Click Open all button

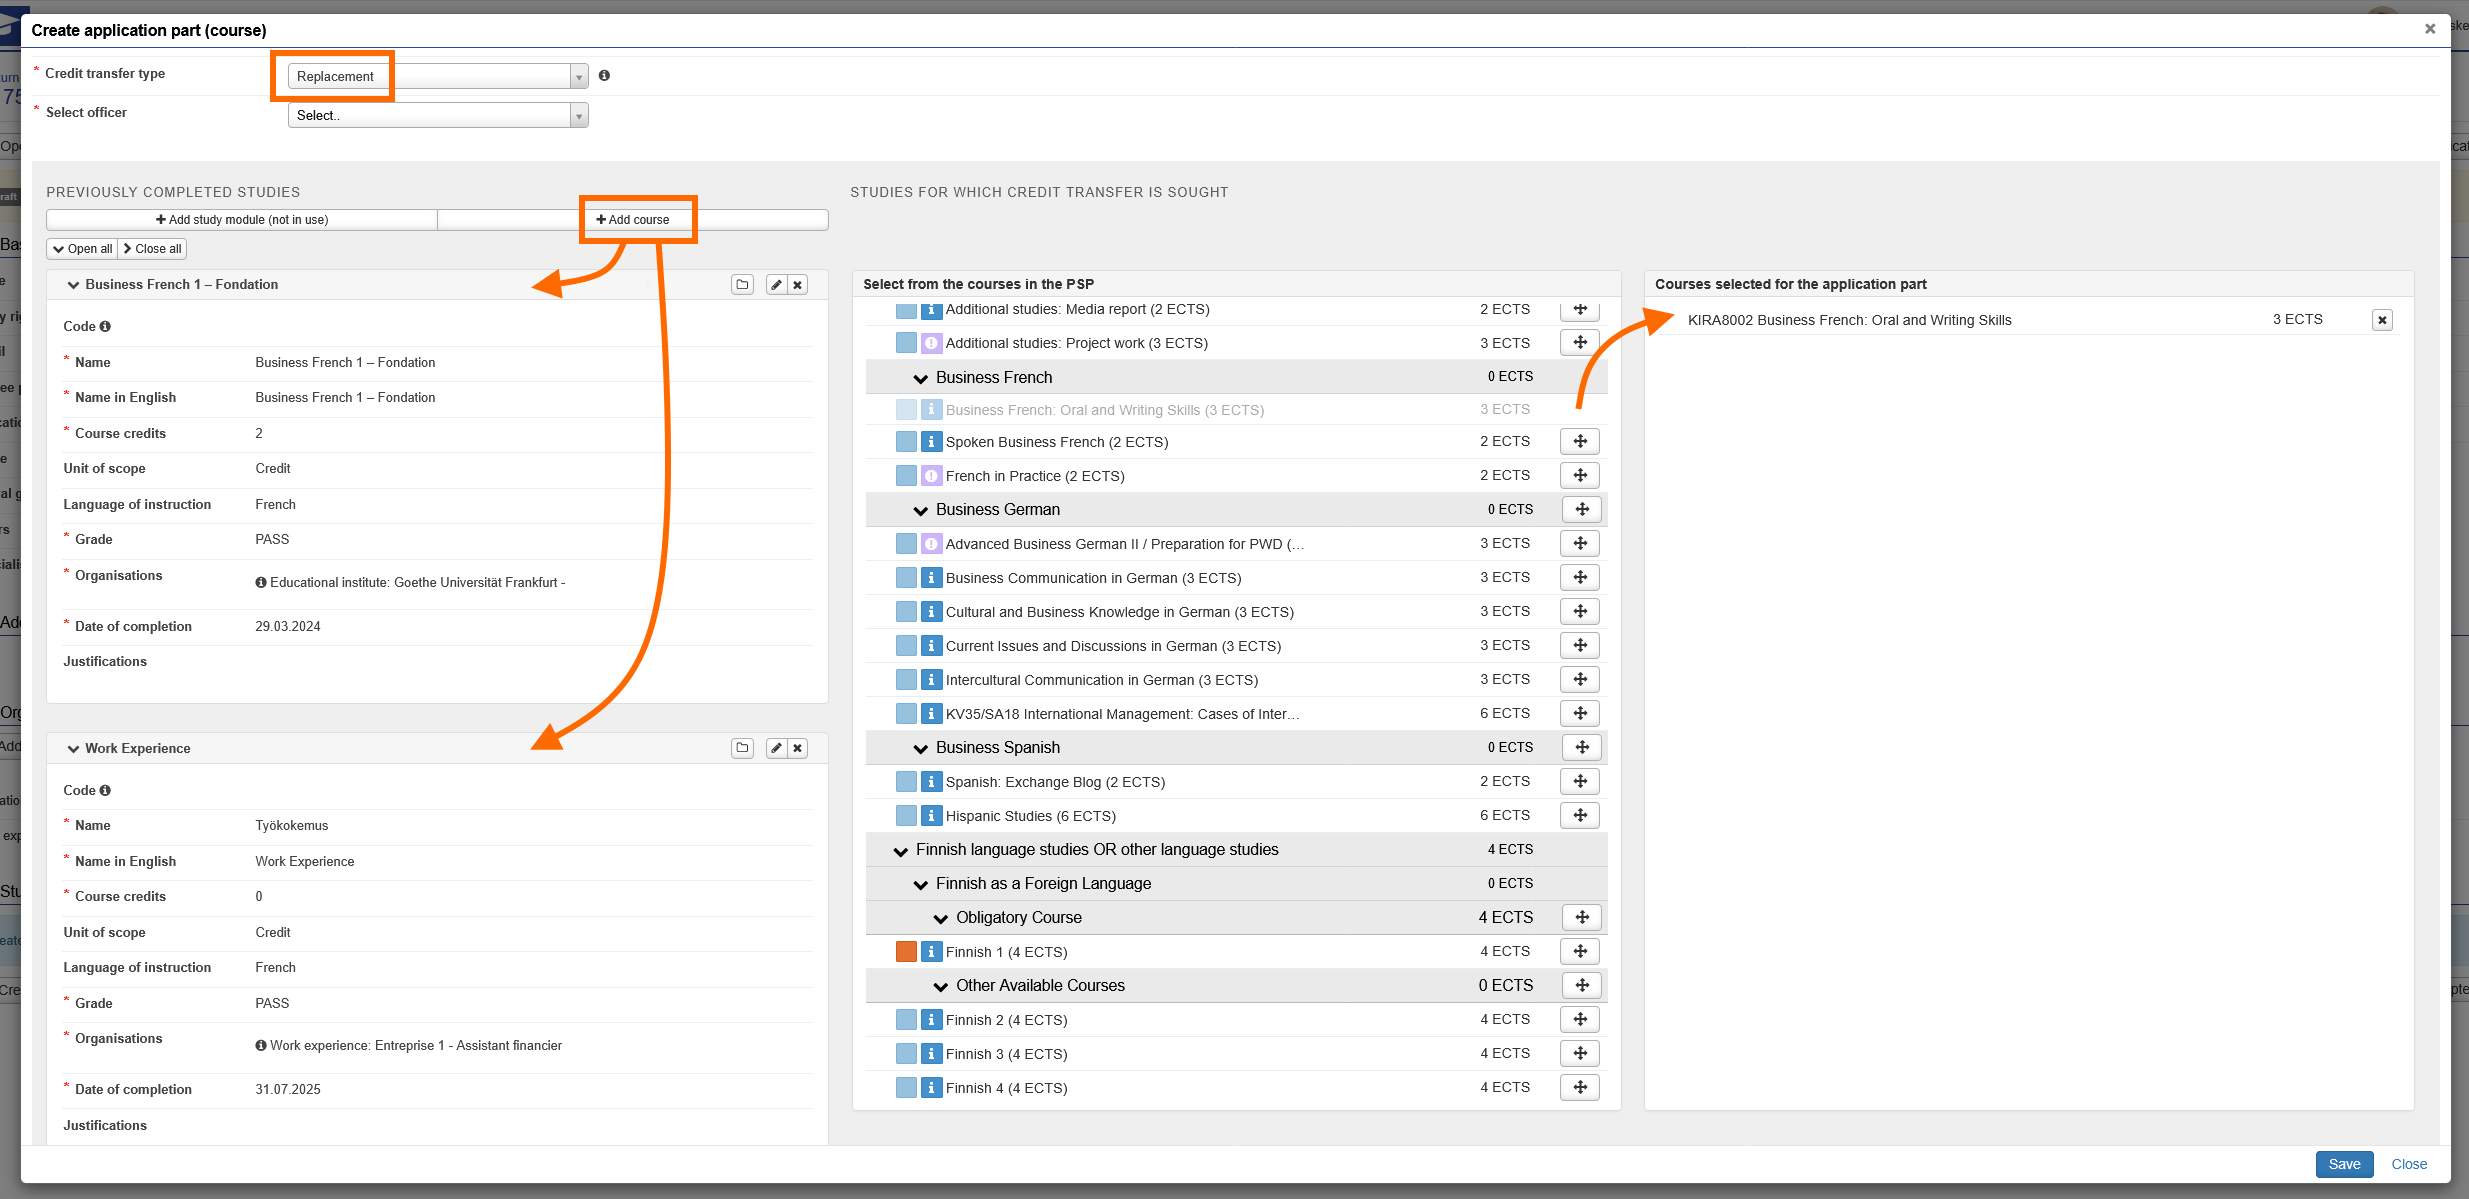pyautogui.click(x=83, y=249)
